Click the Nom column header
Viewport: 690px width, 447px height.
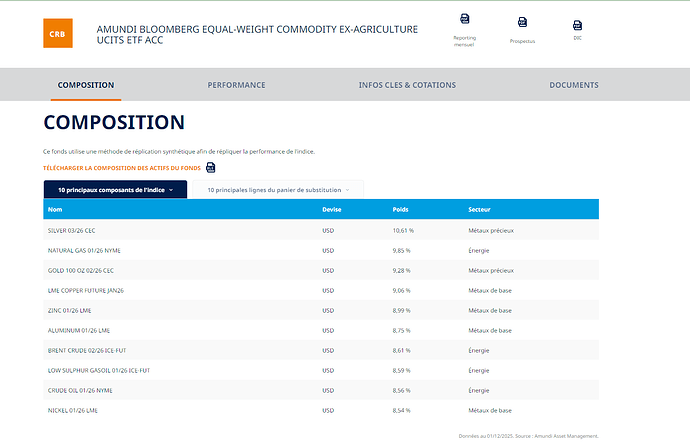point(55,210)
